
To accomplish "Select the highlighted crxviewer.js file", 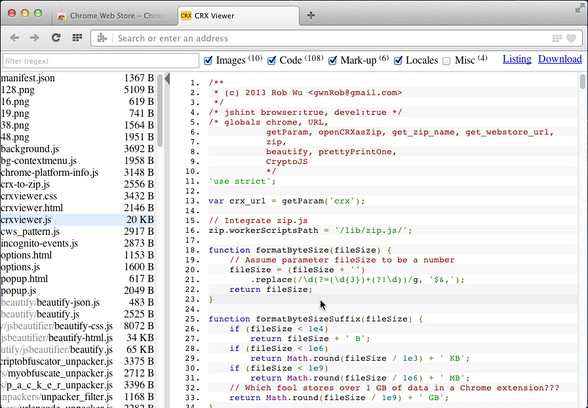I will [77, 220].
